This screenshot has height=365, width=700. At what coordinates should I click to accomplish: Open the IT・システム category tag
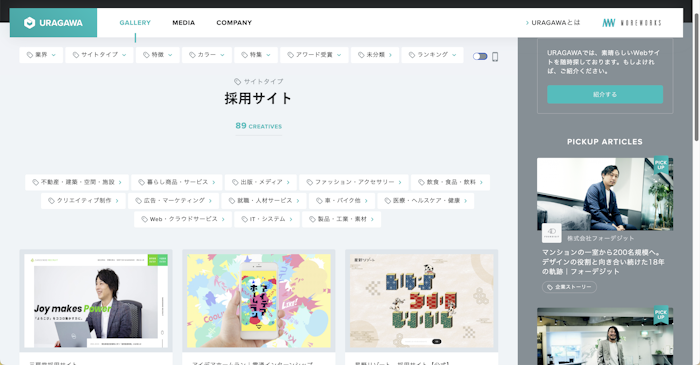[x=267, y=220]
